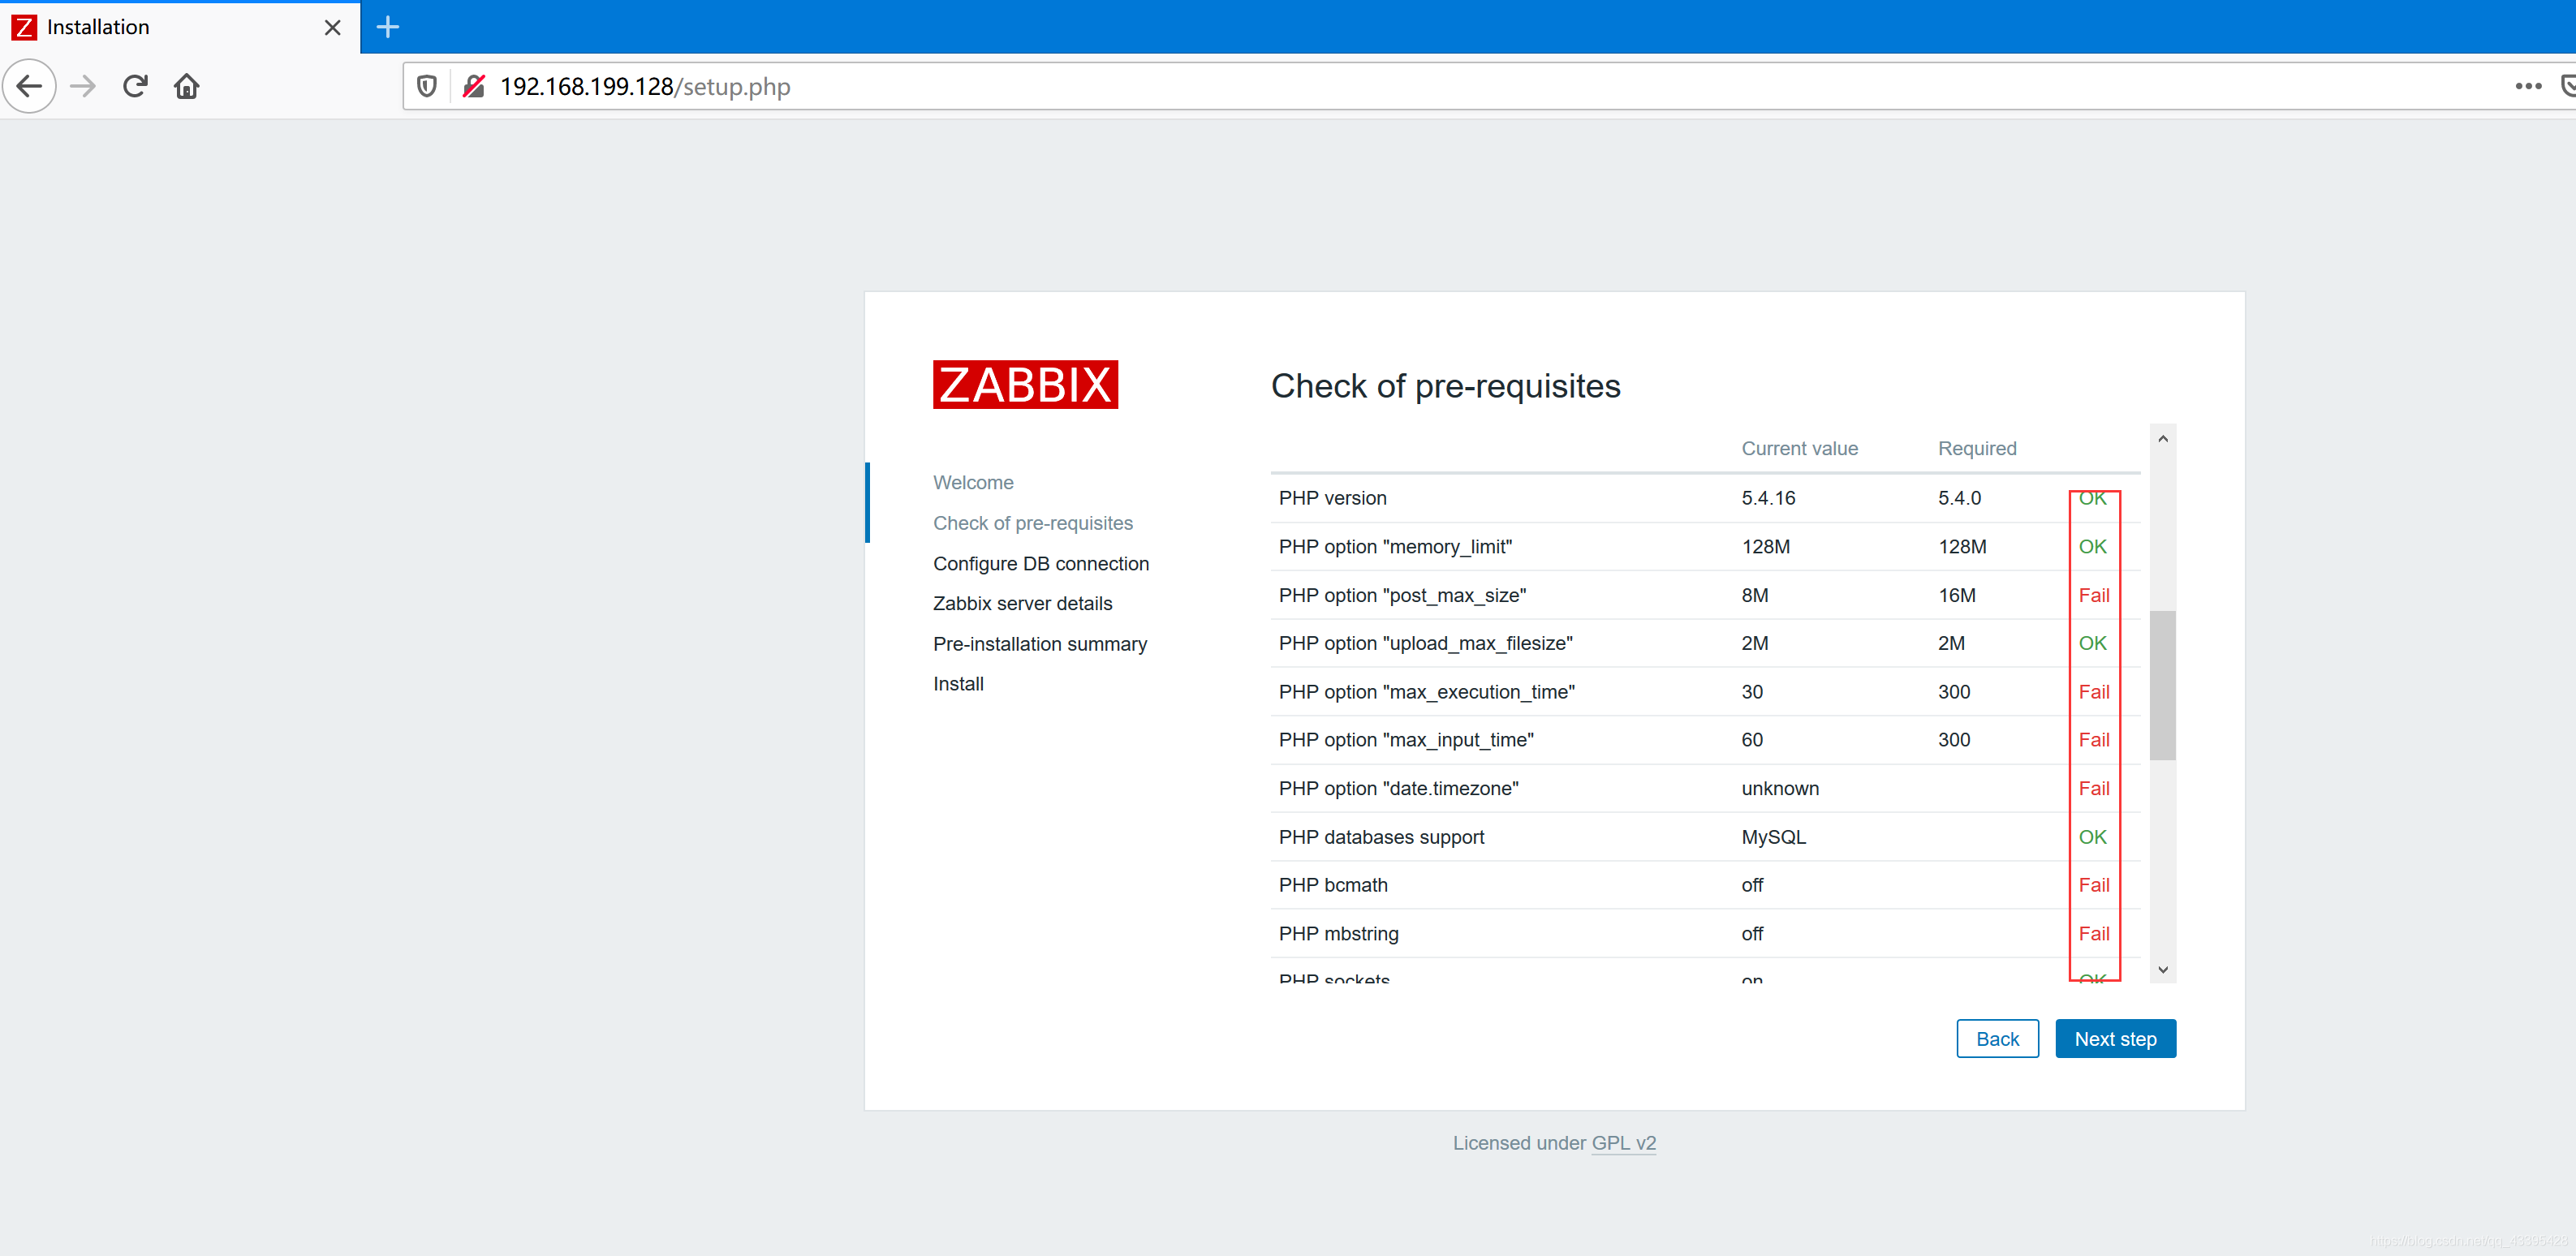This screenshot has height=1256, width=2576.
Task: Open the GPL v2 license link
Action: coord(1623,1143)
